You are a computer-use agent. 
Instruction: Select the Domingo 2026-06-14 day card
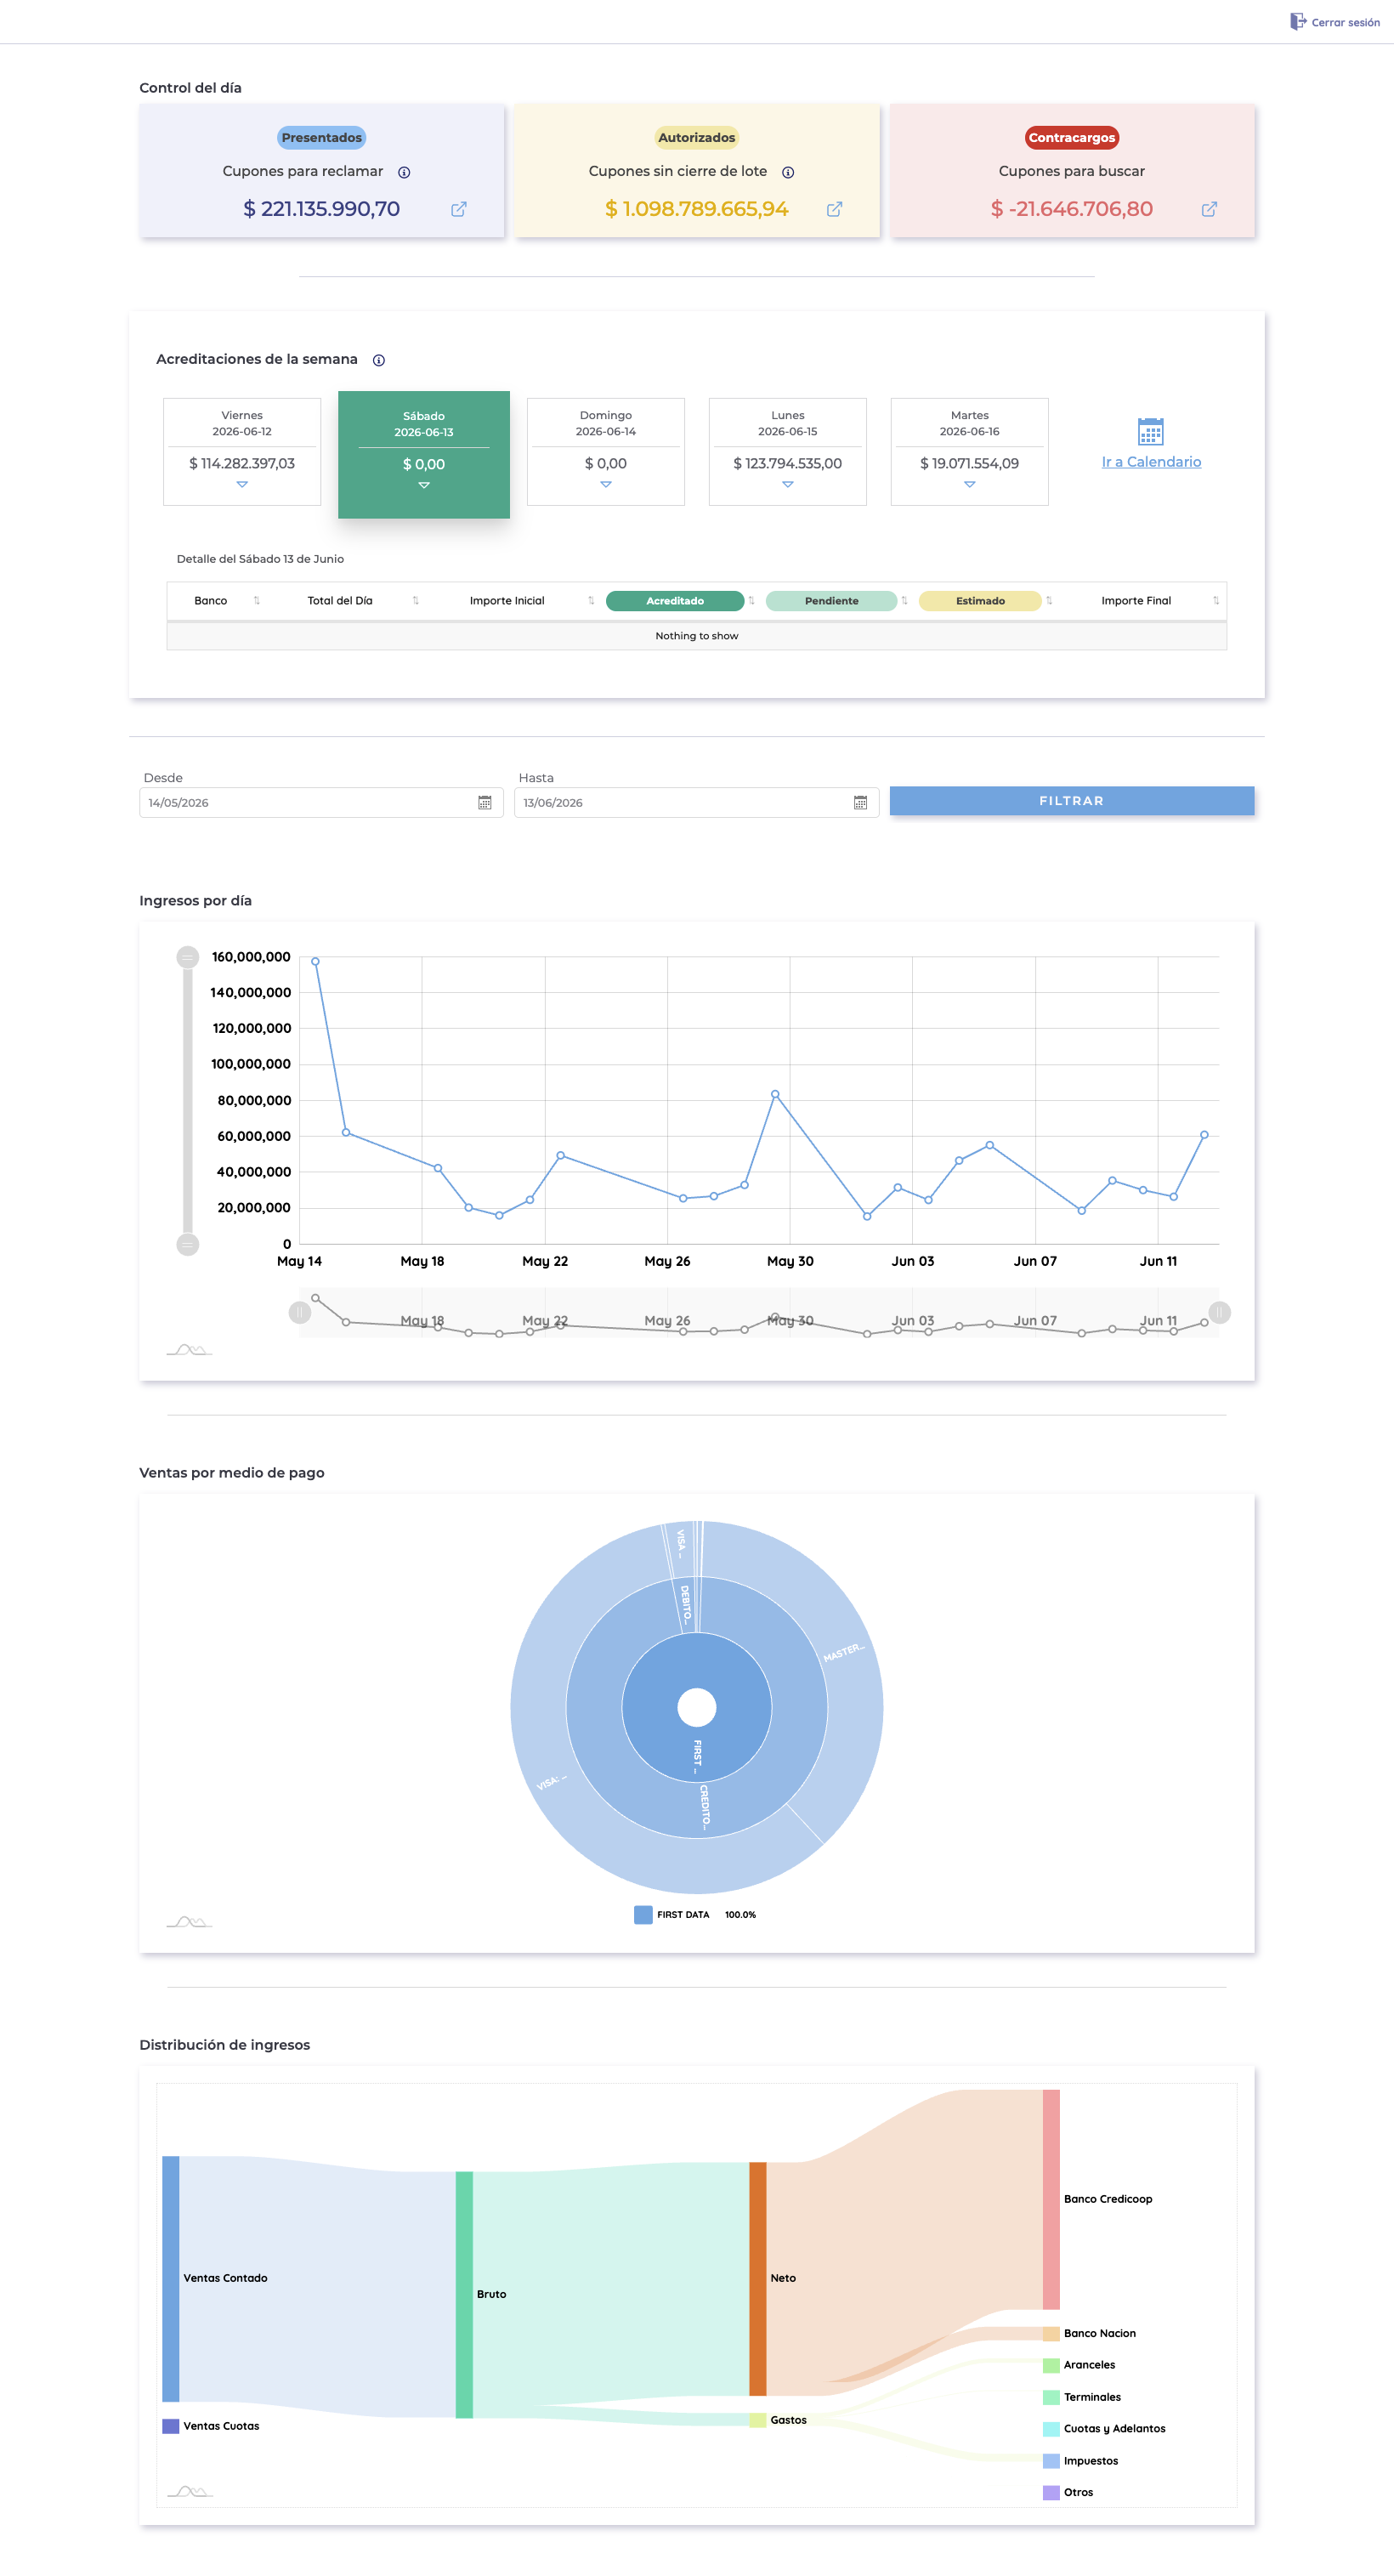coord(606,452)
